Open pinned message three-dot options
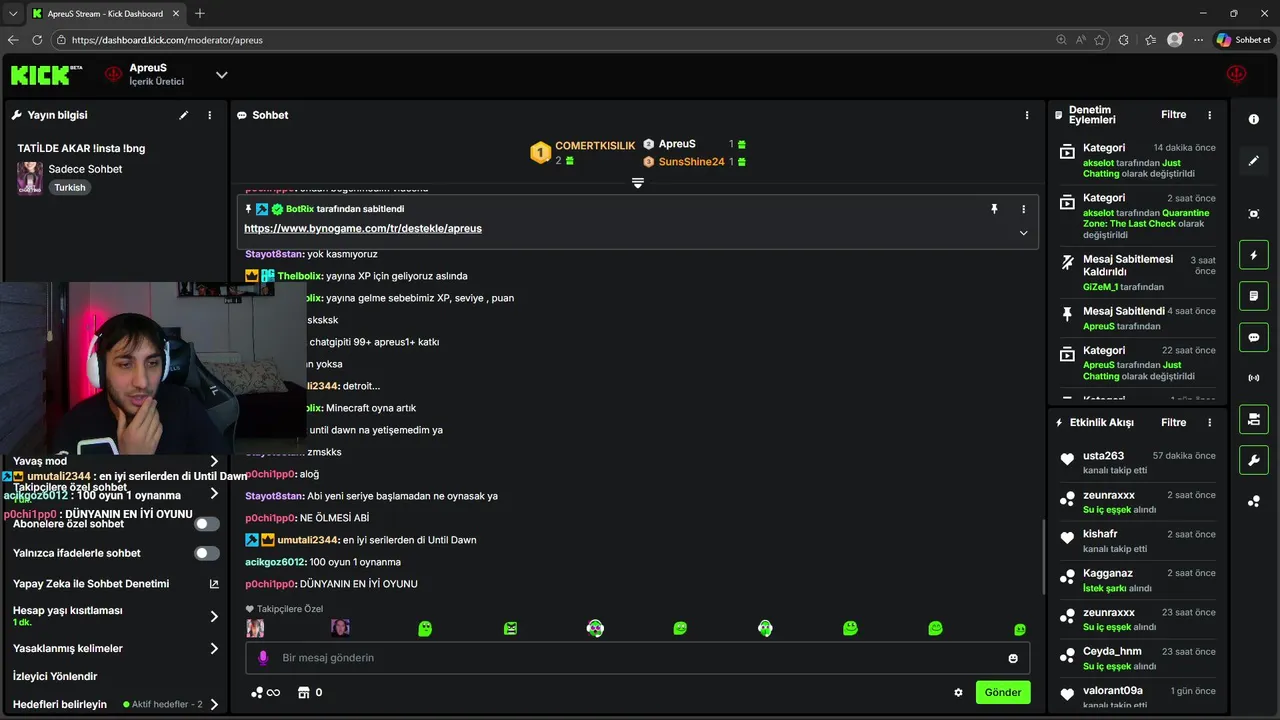 (x=1023, y=209)
